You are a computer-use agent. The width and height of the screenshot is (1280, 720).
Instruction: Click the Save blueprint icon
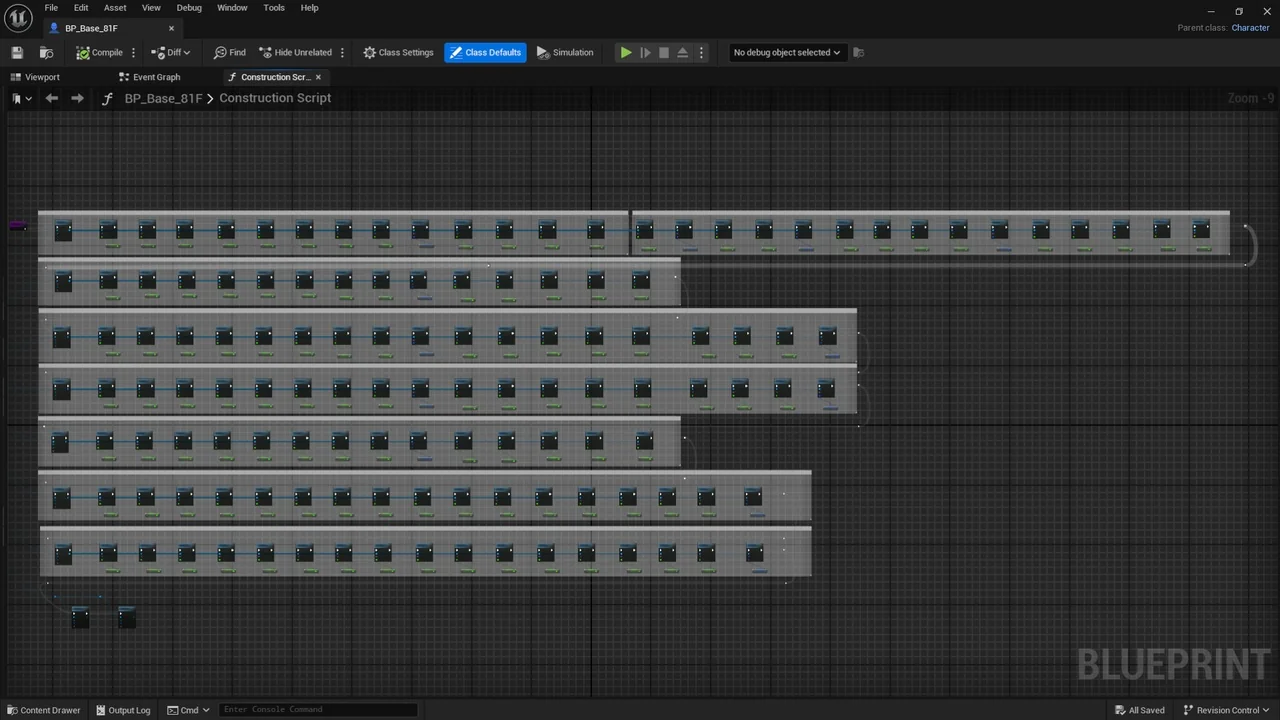tap(17, 53)
